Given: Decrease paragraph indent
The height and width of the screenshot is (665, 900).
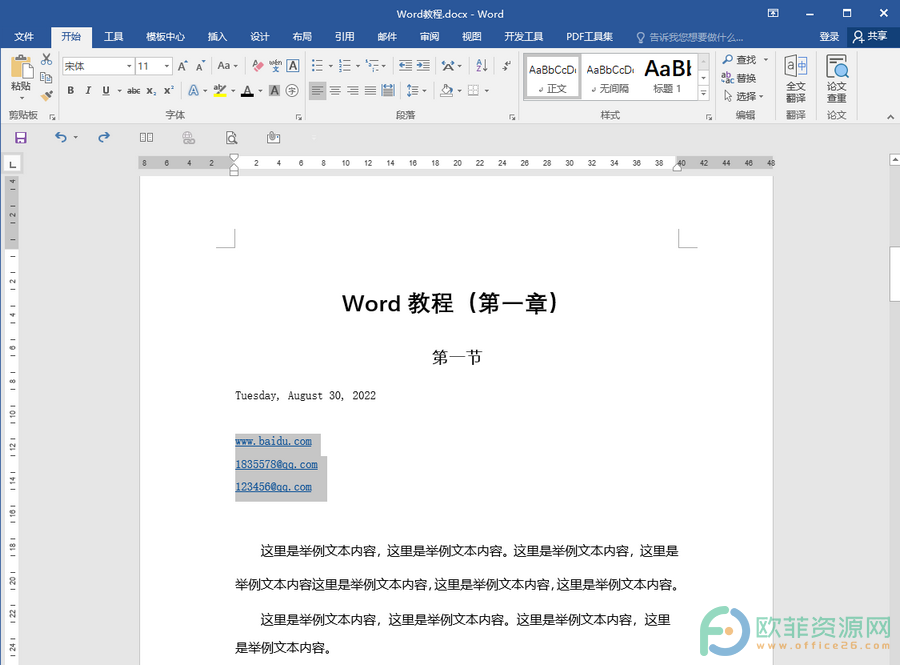Looking at the screenshot, I should (x=405, y=66).
